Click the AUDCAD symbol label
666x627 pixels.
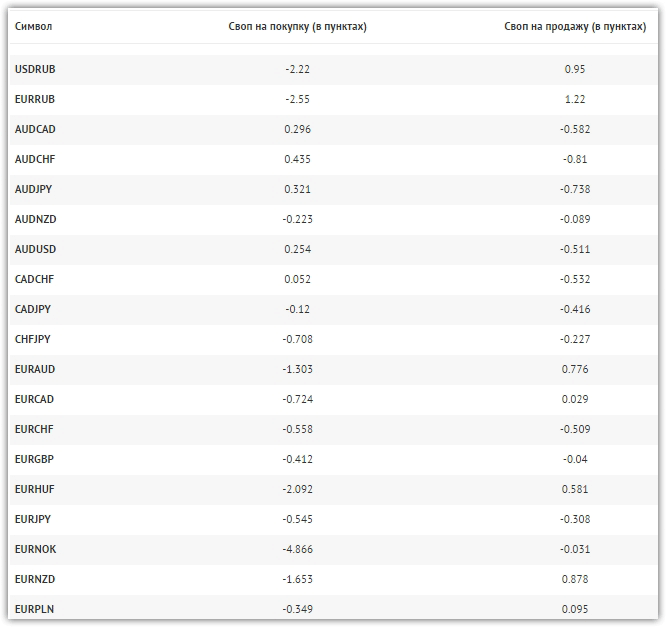coord(35,129)
